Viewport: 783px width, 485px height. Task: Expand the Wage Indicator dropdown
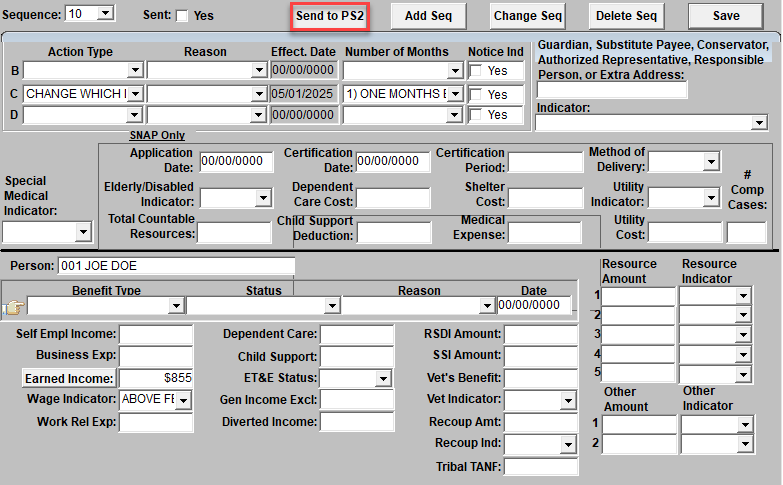click(x=183, y=400)
